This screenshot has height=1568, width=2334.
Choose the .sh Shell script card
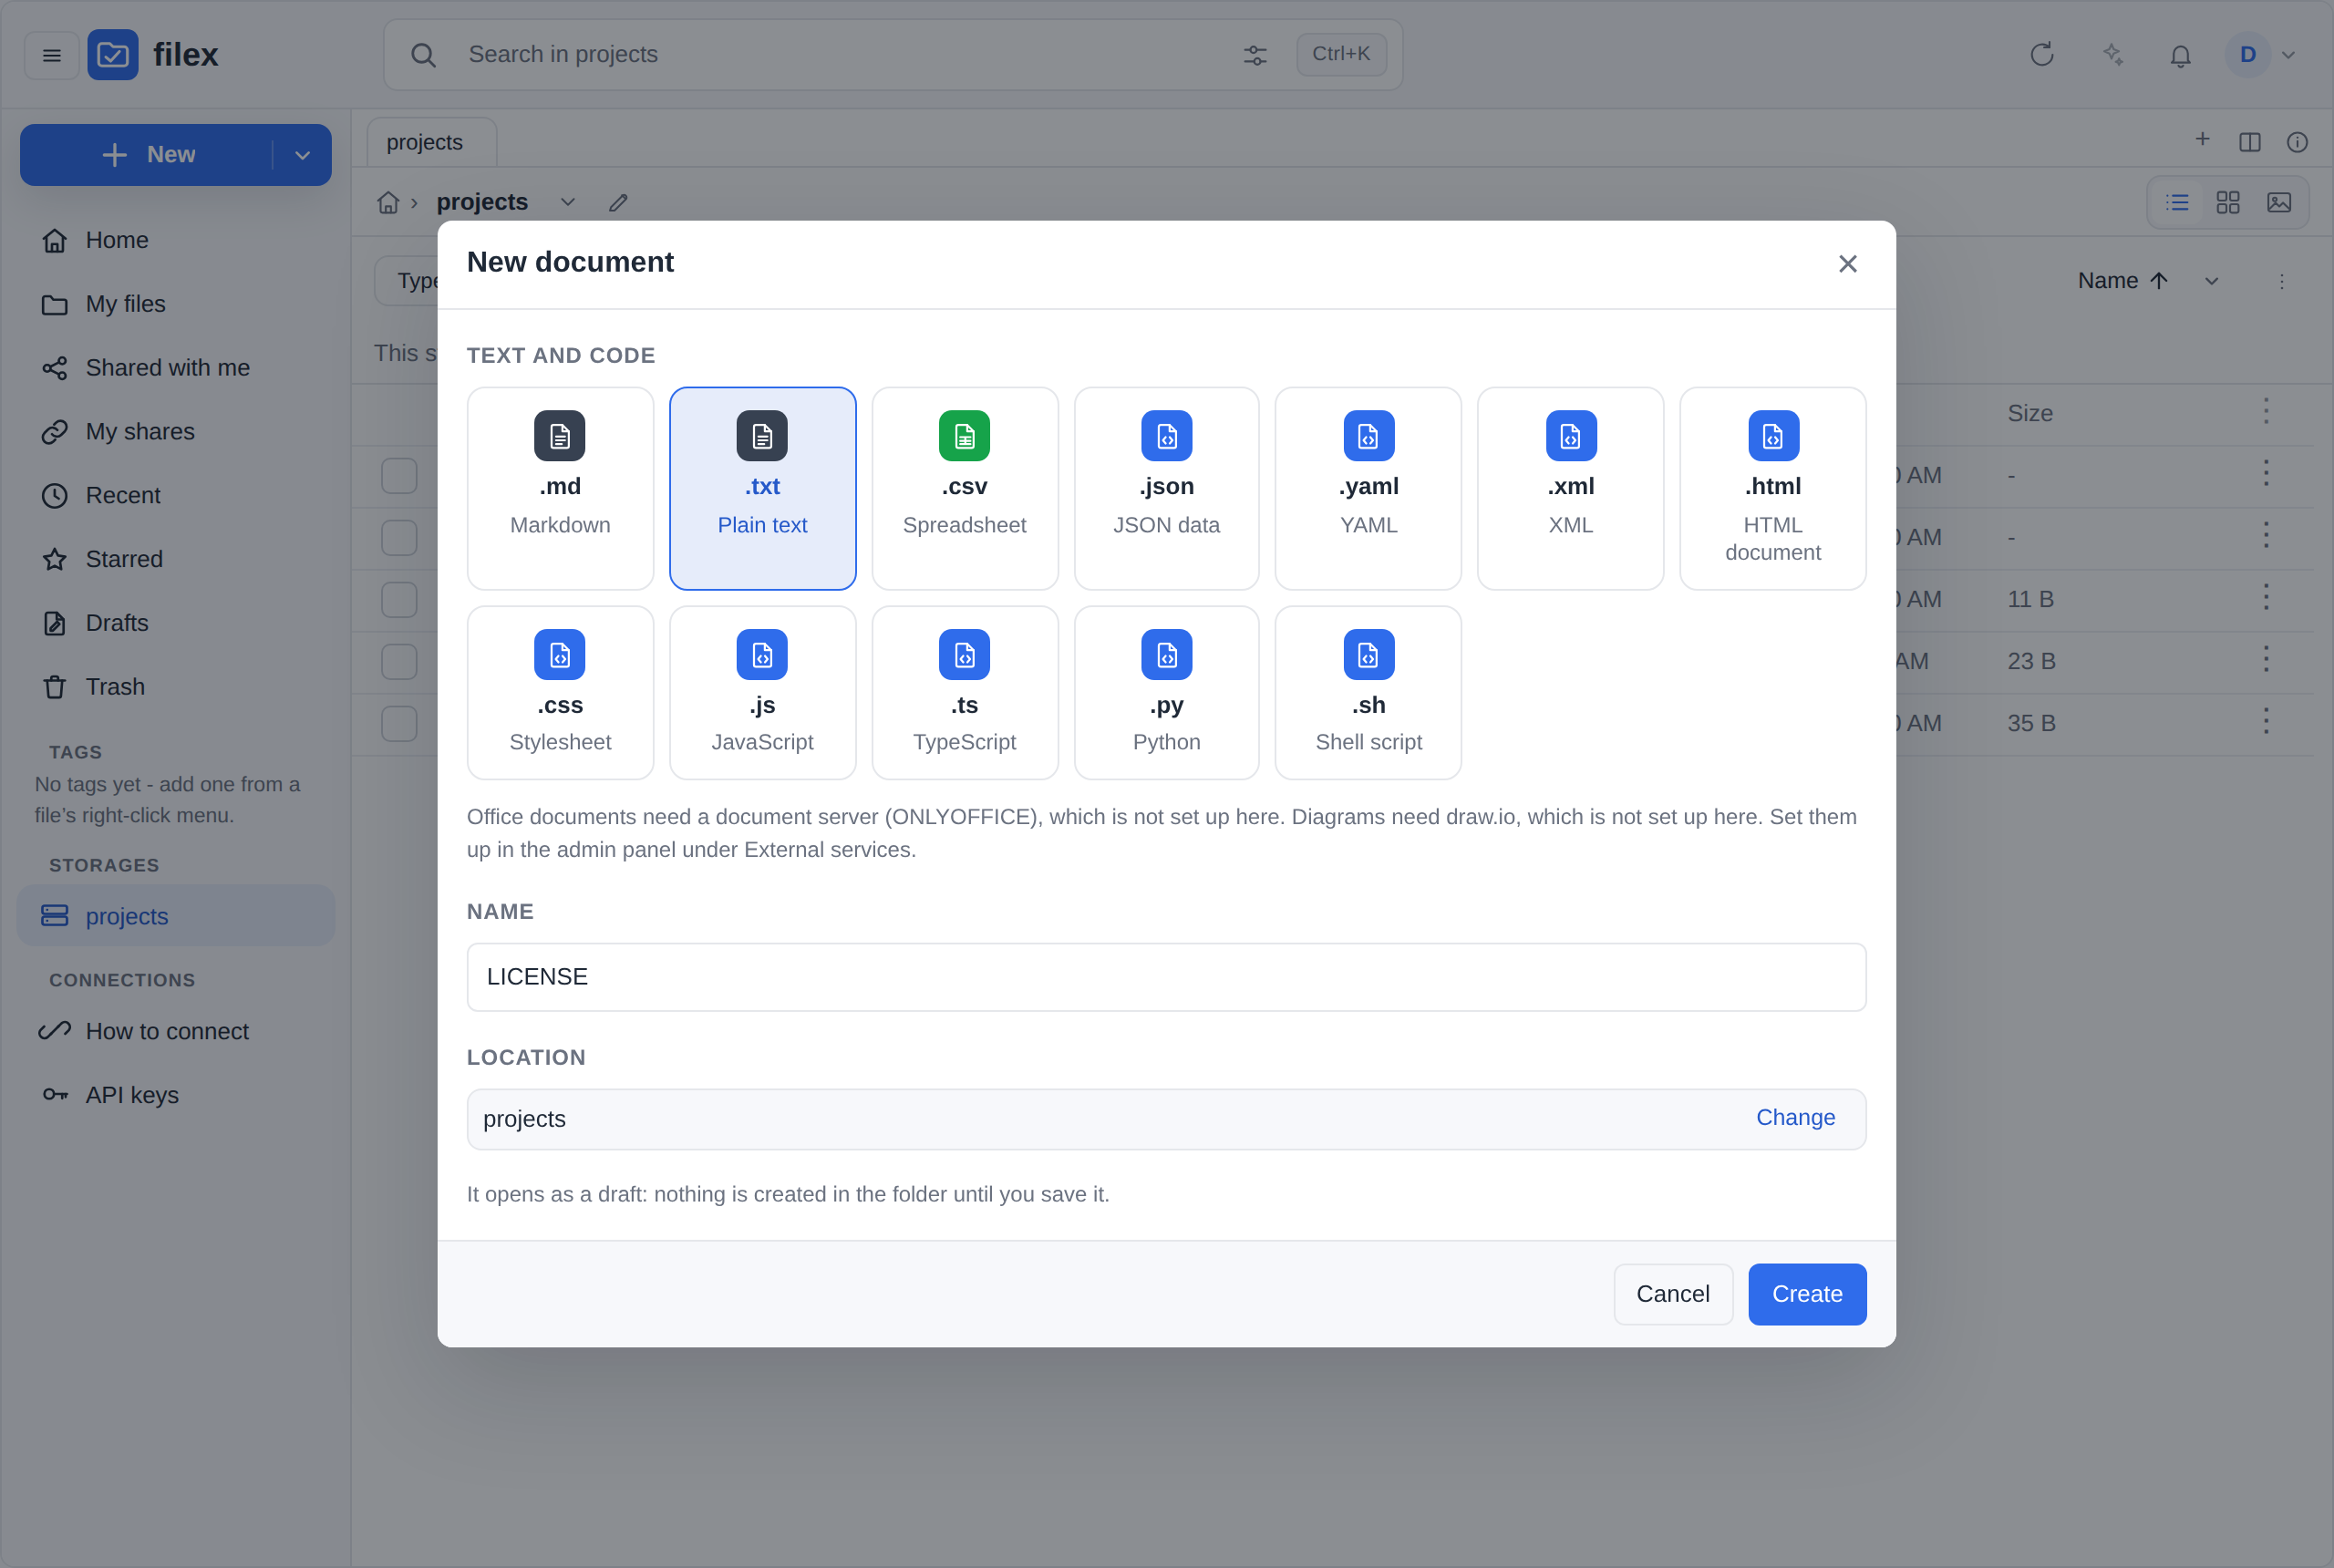(1368, 692)
